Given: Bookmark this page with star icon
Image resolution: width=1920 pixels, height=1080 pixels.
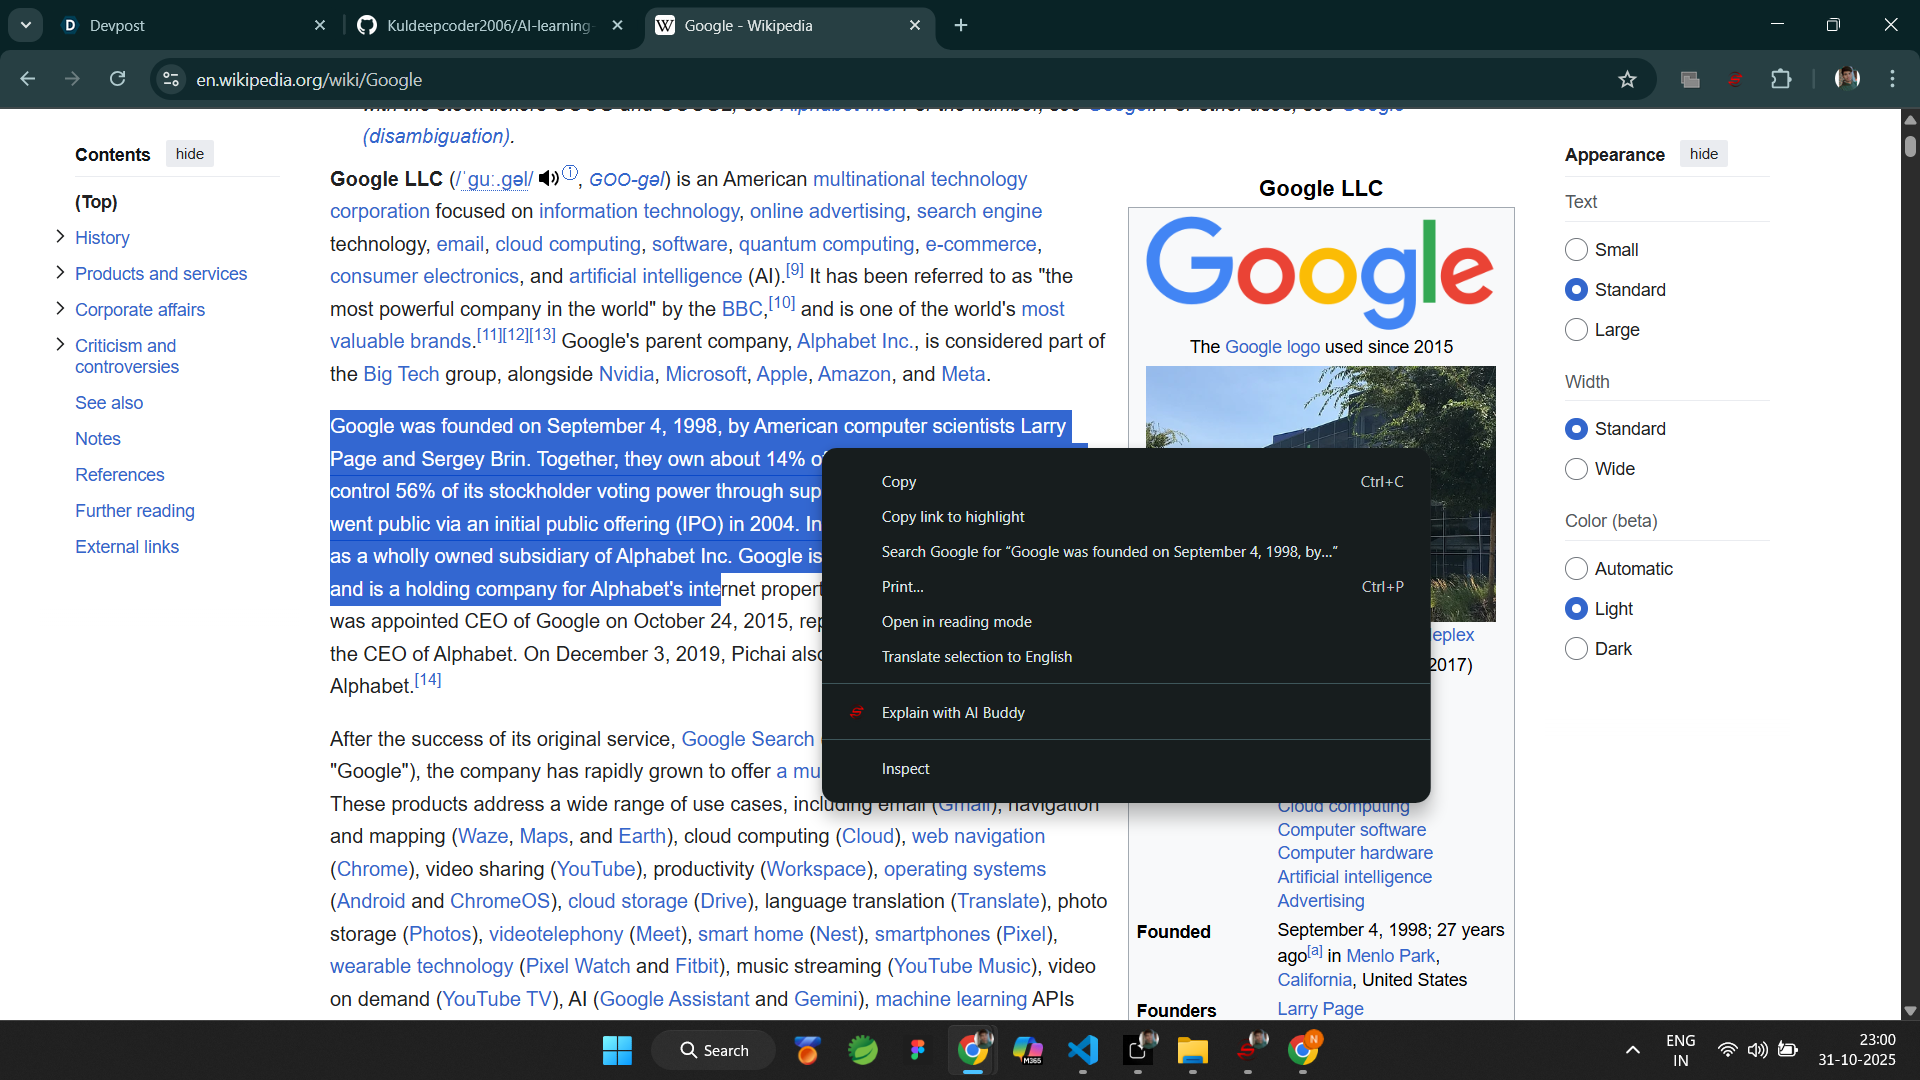Looking at the screenshot, I should click(1627, 79).
